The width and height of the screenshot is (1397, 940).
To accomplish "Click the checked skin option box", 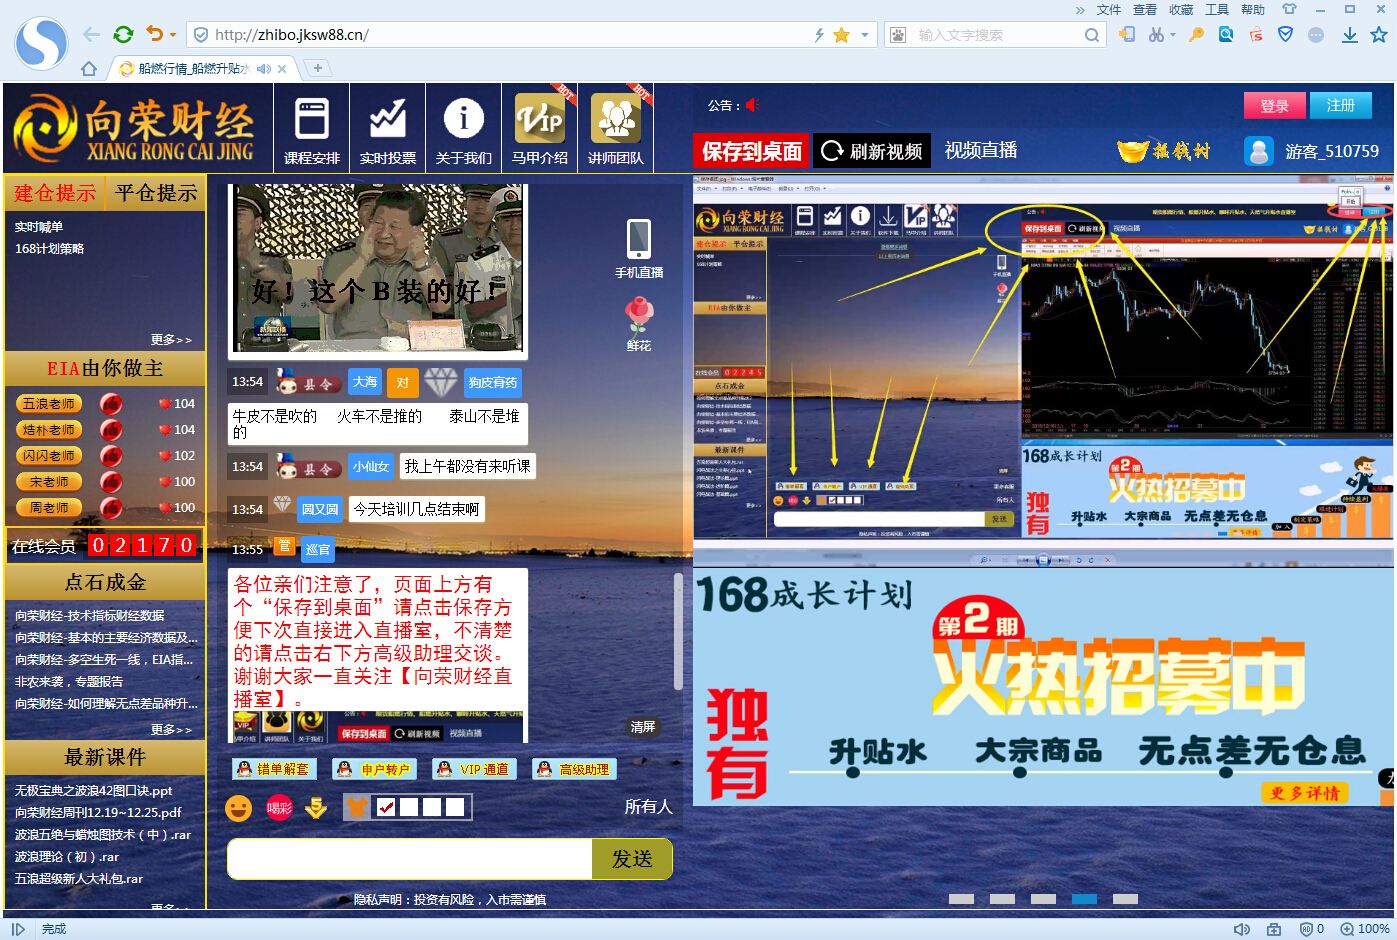I will click(x=386, y=807).
